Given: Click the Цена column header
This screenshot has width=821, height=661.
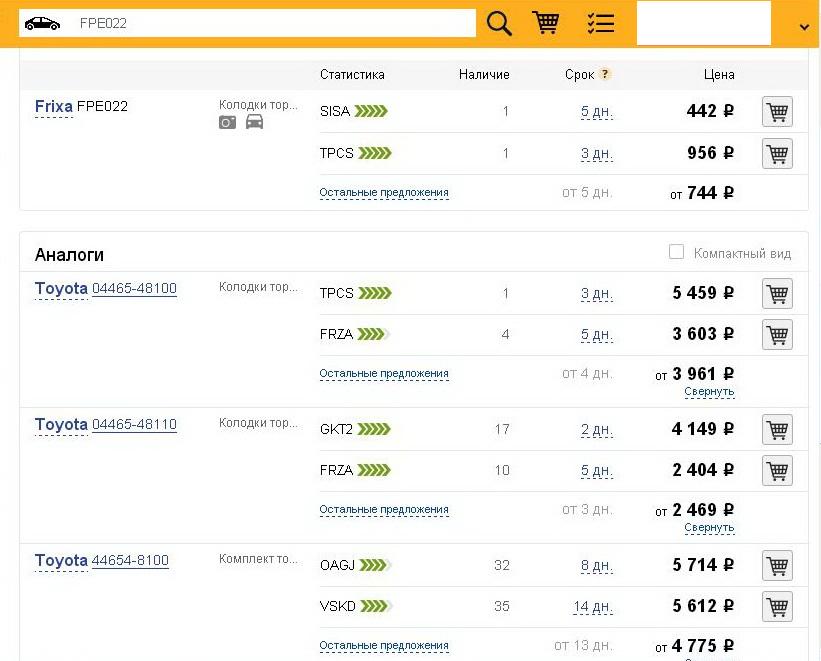Looking at the screenshot, I should pos(719,74).
